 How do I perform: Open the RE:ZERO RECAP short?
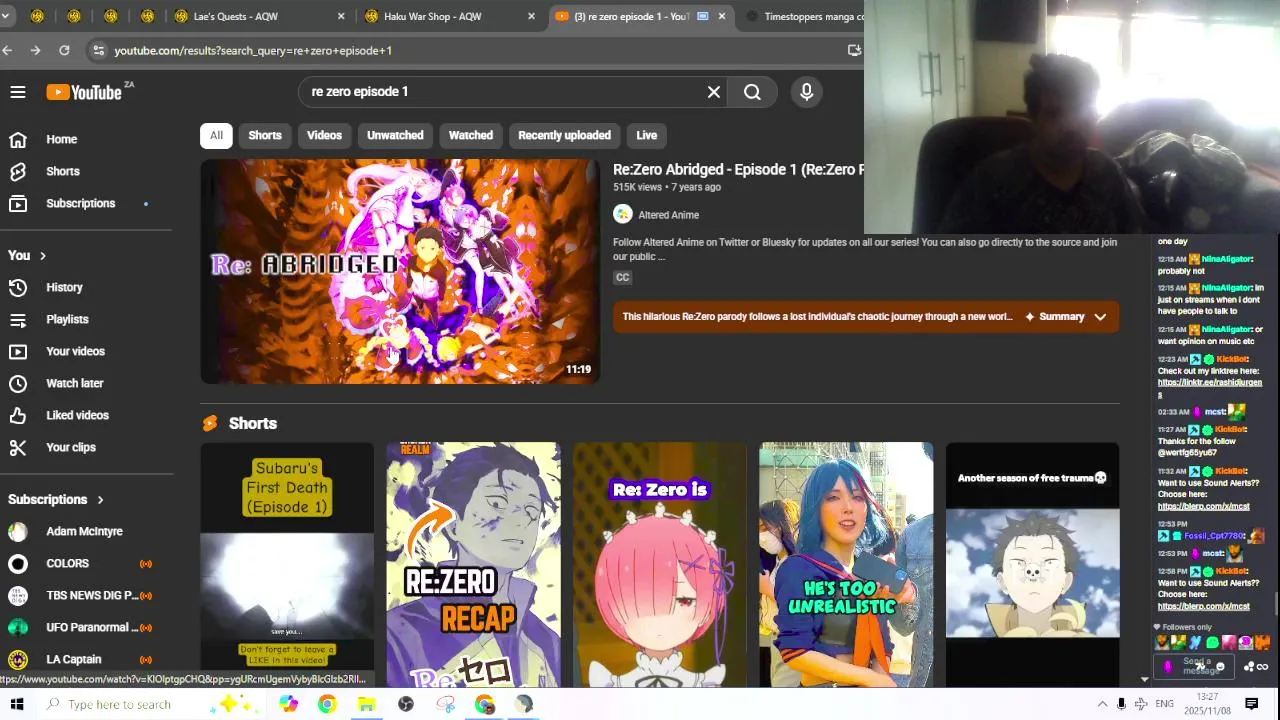pos(473,565)
